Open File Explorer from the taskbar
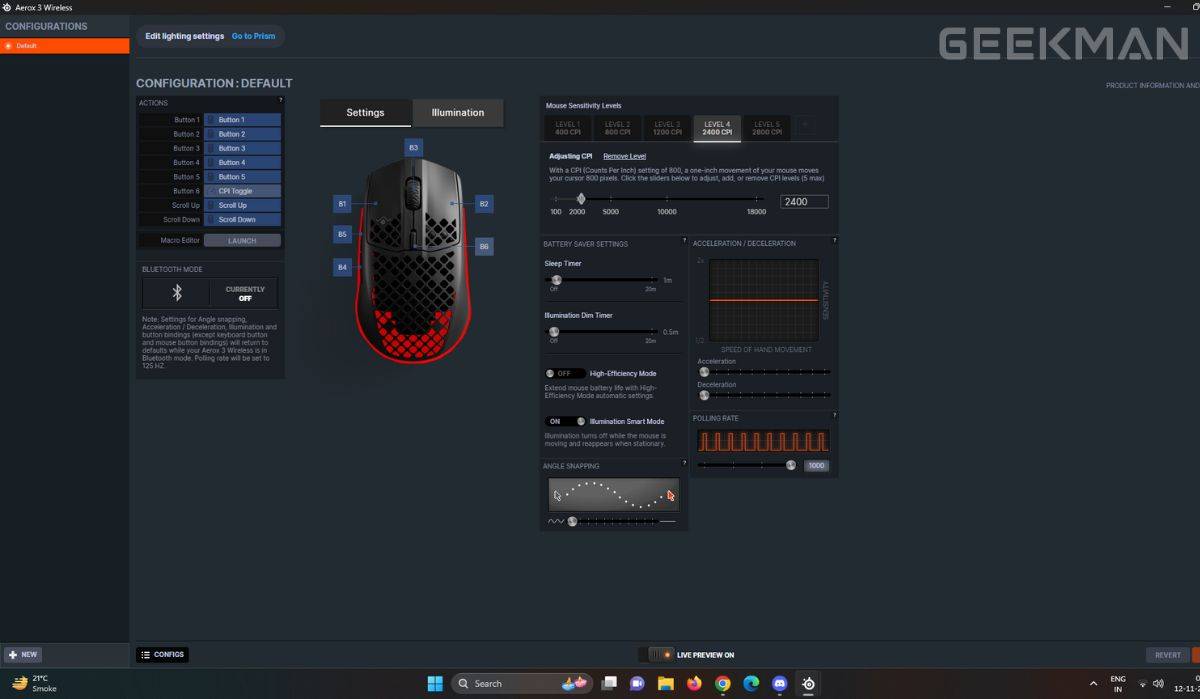Image resolution: width=1200 pixels, height=699 pixels. point(666,684)
